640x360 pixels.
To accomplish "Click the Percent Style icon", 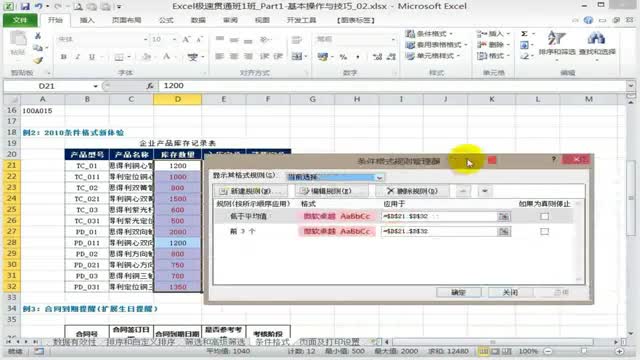I will pos(343,57).
